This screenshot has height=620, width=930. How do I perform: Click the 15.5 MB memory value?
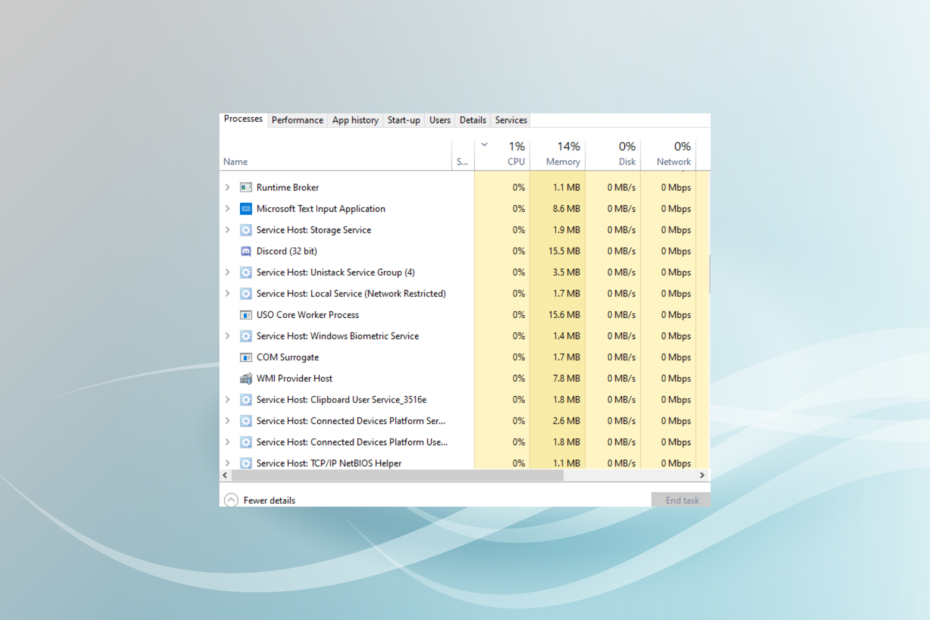tap(564, 252)
